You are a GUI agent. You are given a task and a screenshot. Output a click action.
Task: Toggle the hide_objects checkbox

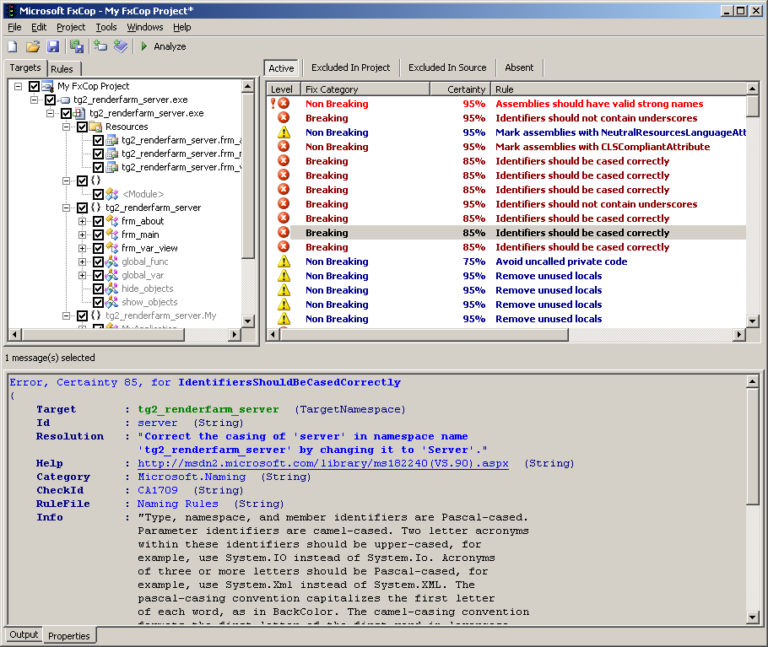98,289
